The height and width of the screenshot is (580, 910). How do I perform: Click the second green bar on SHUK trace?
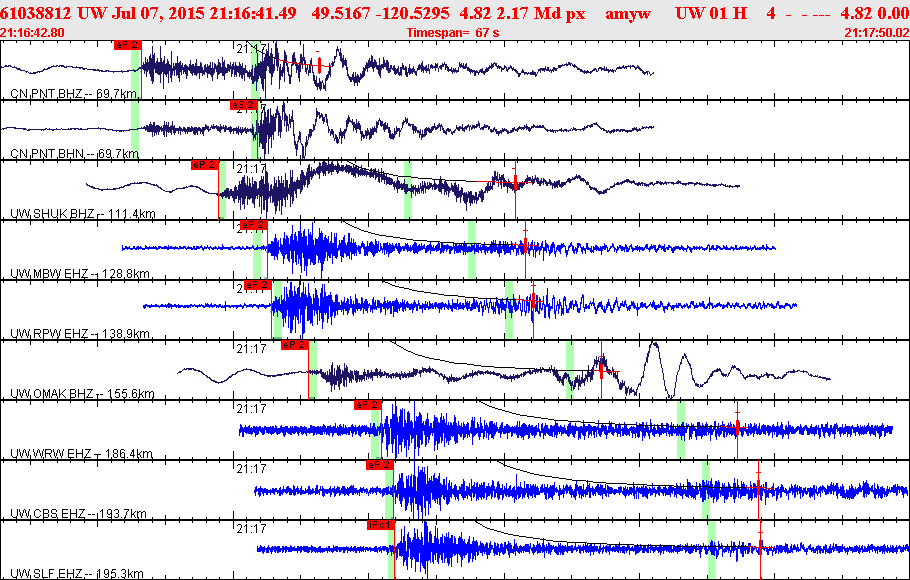point(407,190)
